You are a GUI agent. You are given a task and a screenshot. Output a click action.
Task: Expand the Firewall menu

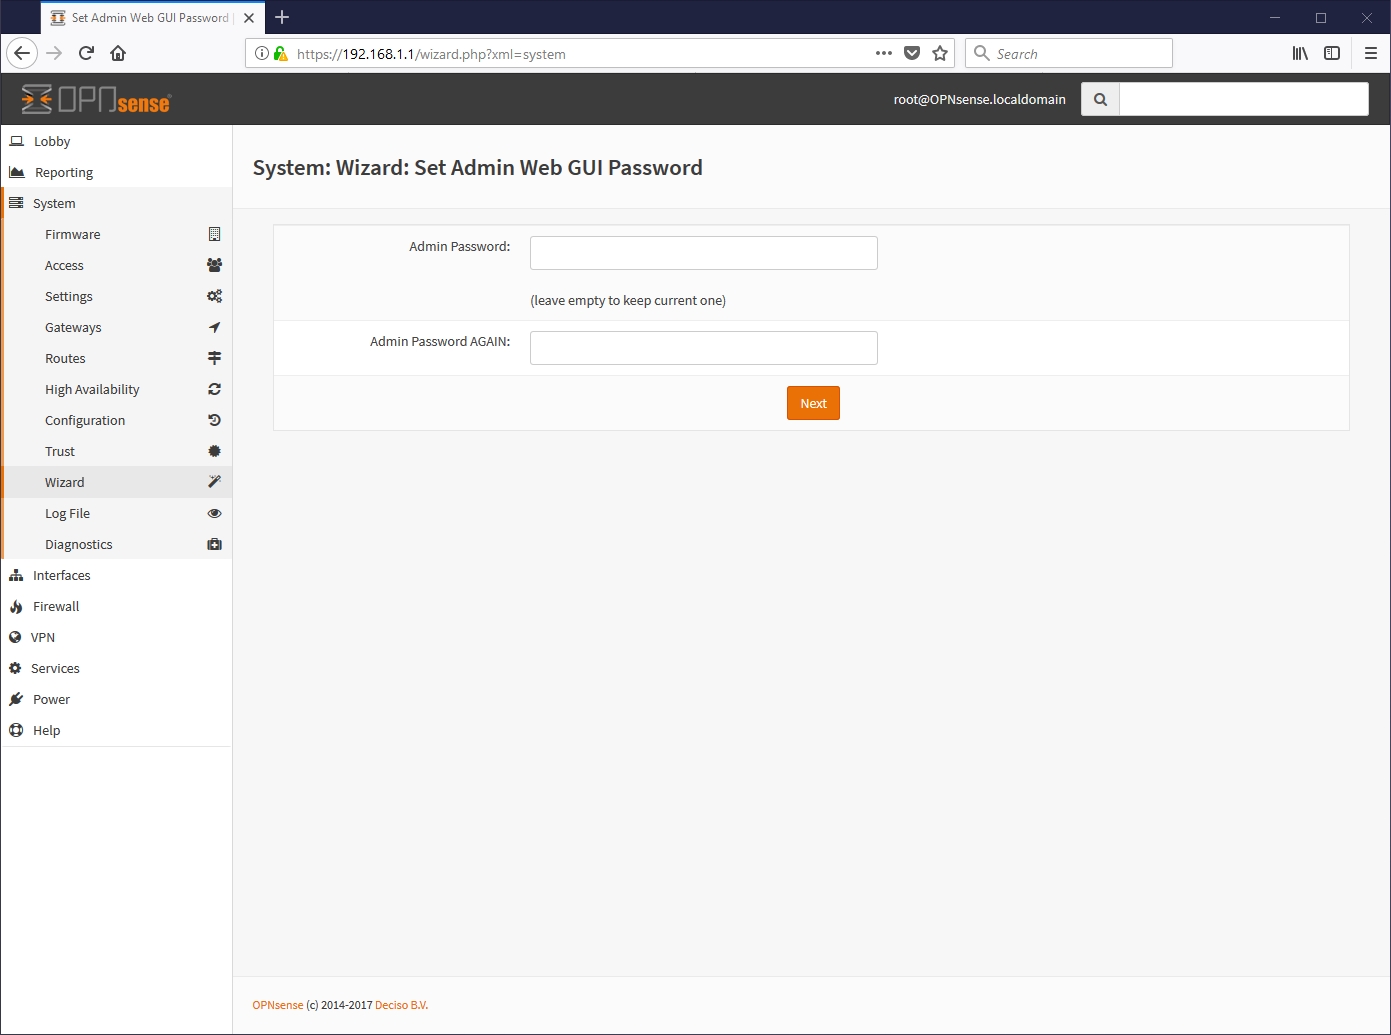56,607
